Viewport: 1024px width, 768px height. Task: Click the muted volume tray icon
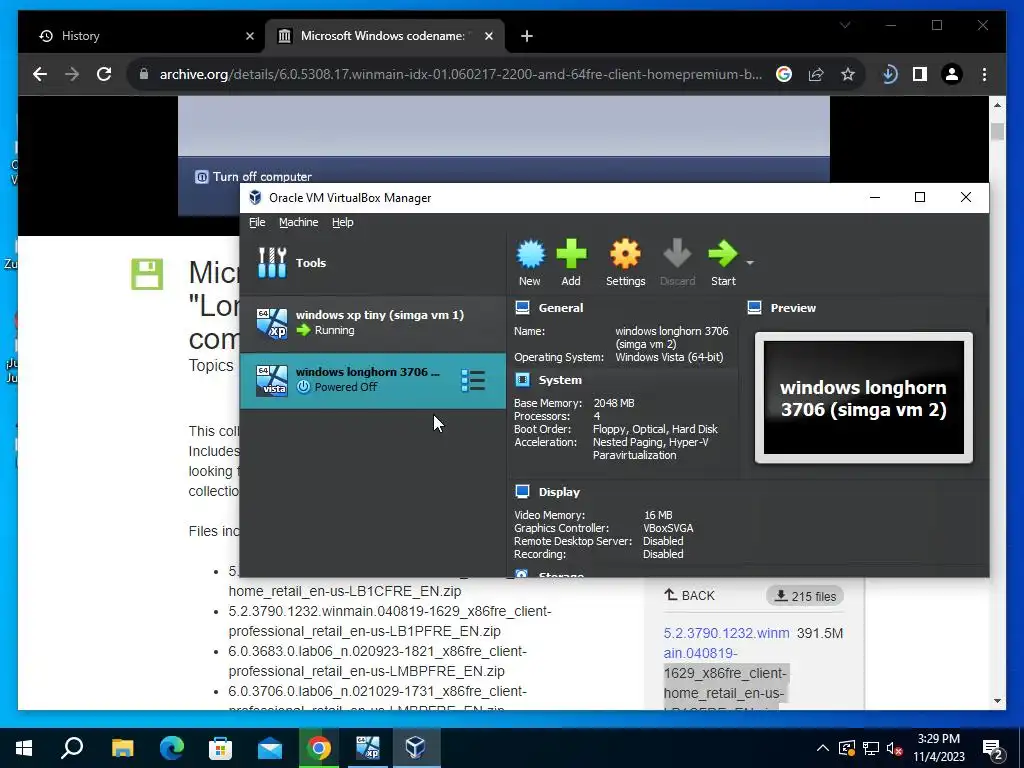point(895,748)
